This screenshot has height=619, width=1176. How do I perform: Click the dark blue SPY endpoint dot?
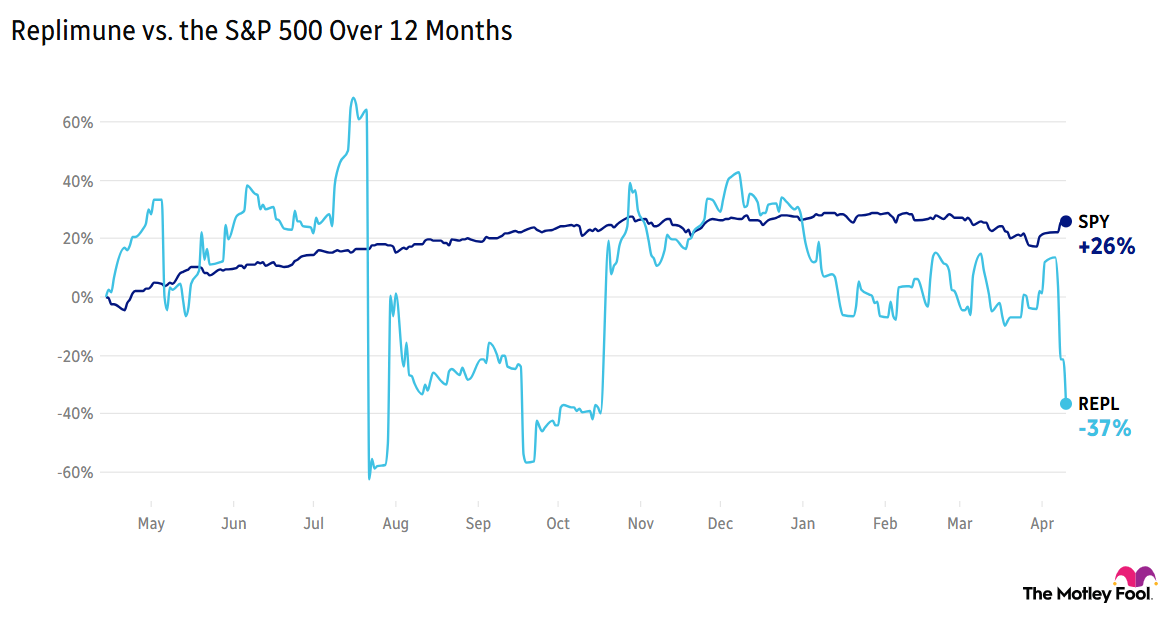(1066, 221)
